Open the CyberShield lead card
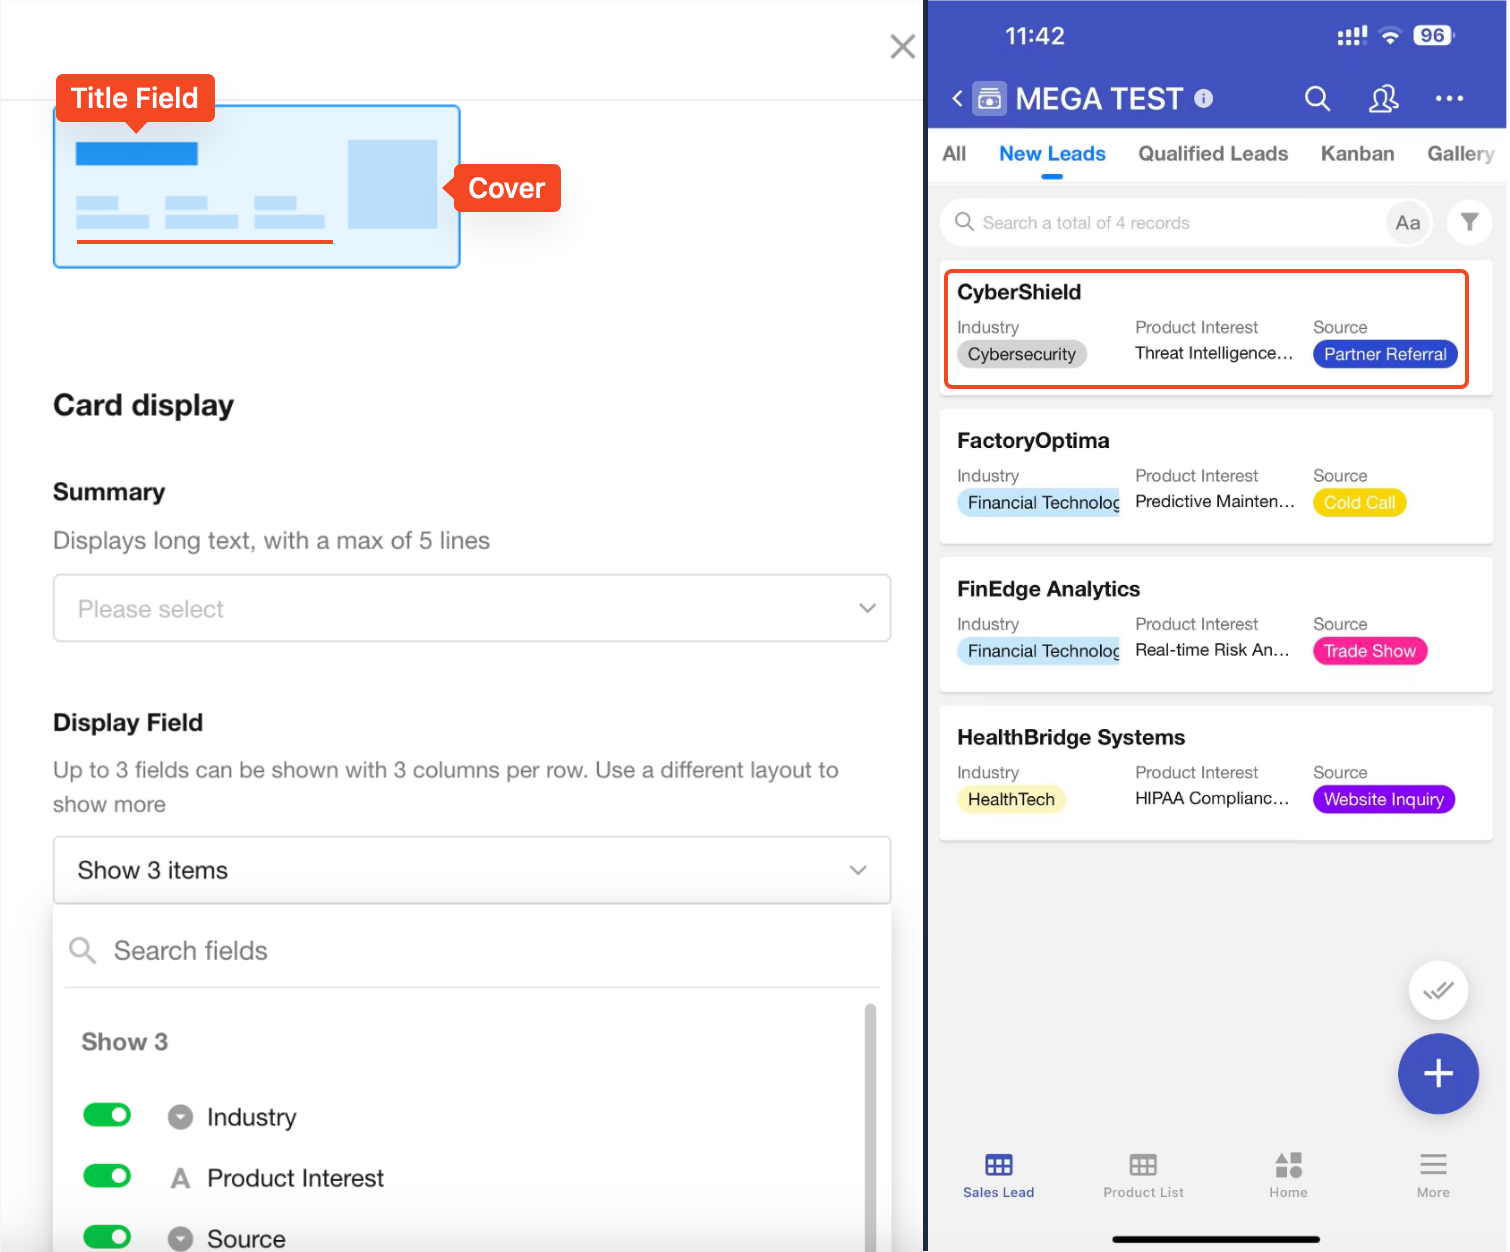Viewport: 1510px width, 1252px height. (x=1205, y=328)
